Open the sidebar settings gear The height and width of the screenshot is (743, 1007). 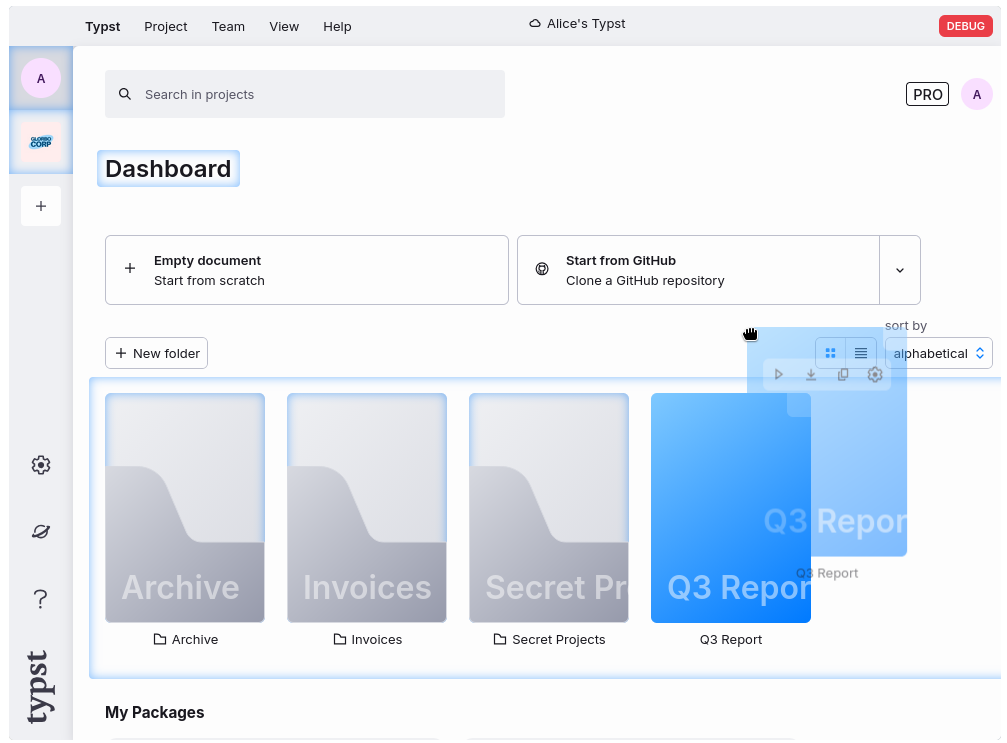[x=41, y=465]
